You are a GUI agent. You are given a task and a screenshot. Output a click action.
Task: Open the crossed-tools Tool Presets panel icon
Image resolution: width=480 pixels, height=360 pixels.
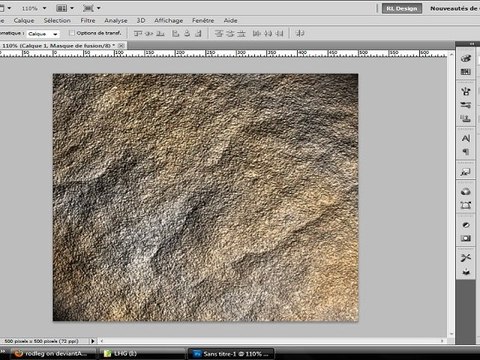pos(466,258)
